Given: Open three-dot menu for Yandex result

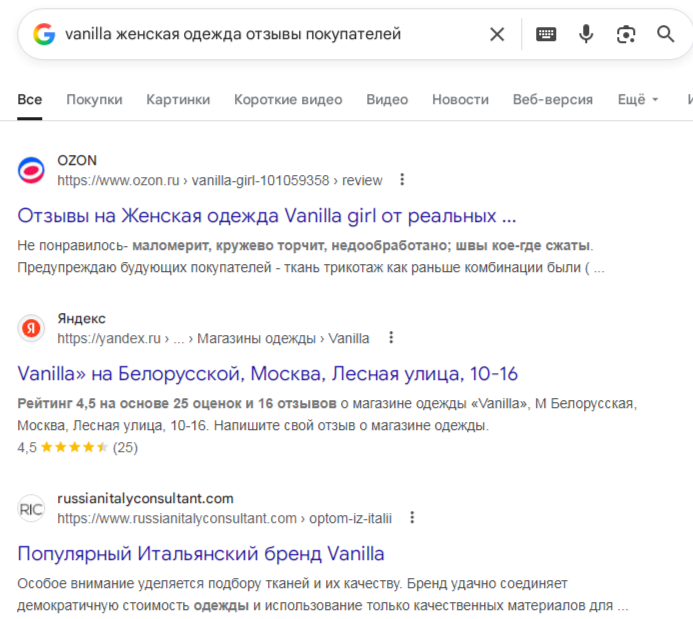Looking at the screenshot, I should tap(391, 338).
